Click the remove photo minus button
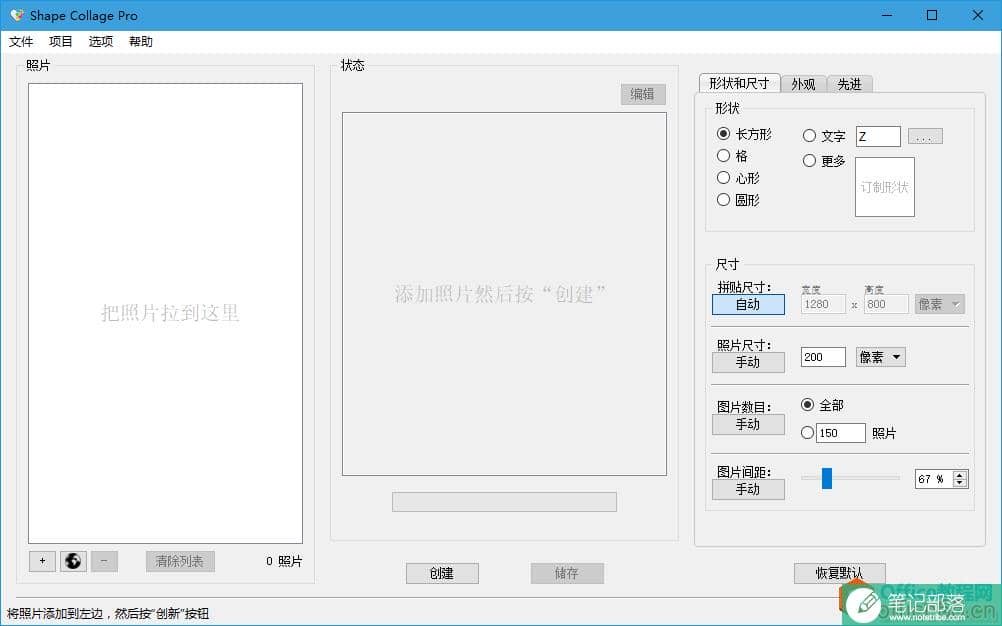The width and height of the screenshot is (1002, 626). pos(104,561)
